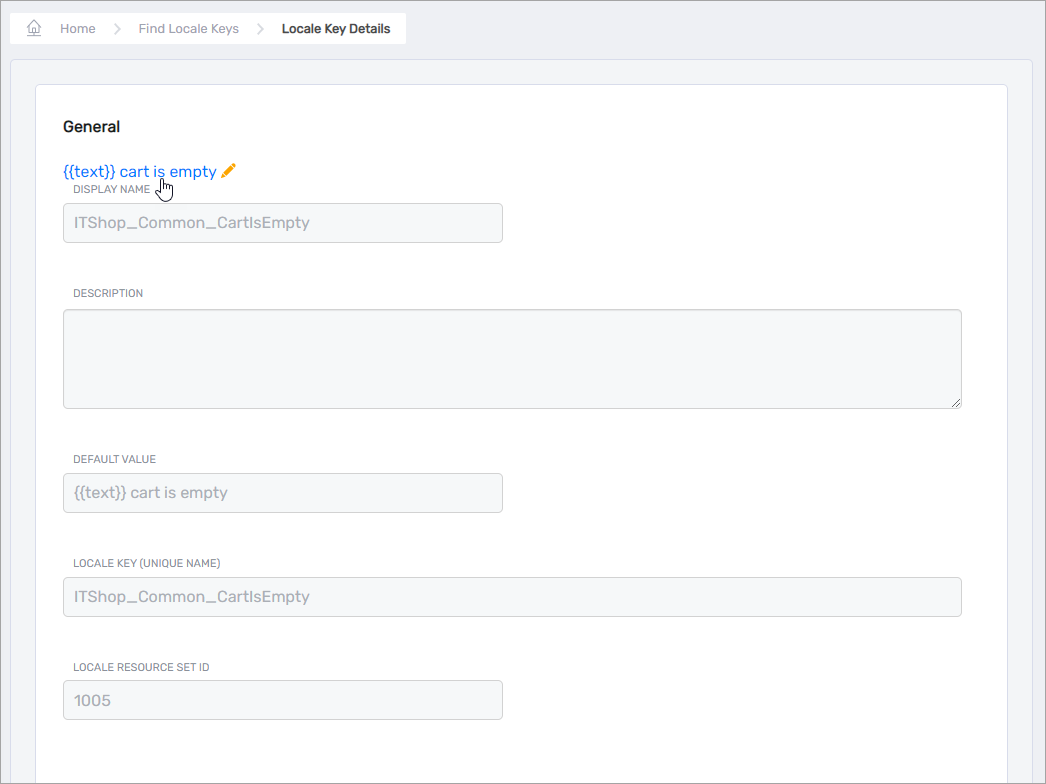Click the Locale Resource Set ID field
Screen dimensions: 1046x784
[x=282, y=700]
